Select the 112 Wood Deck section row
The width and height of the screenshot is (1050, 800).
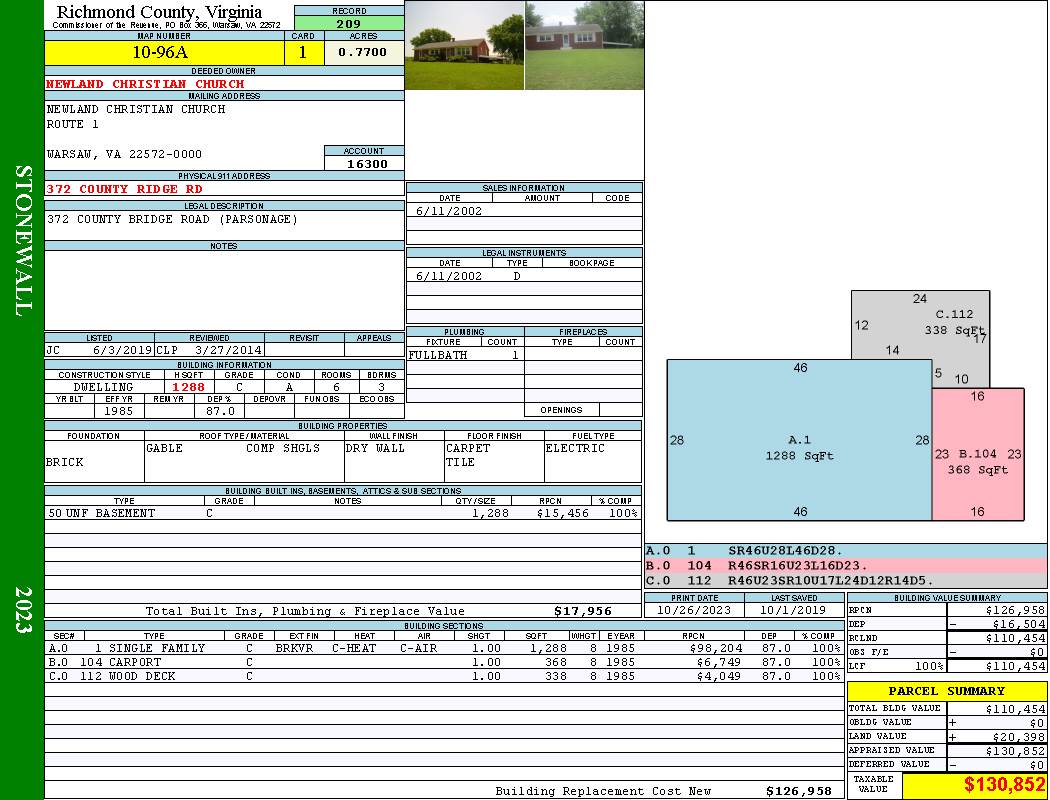pyautogui.click(x=442, y=676)
